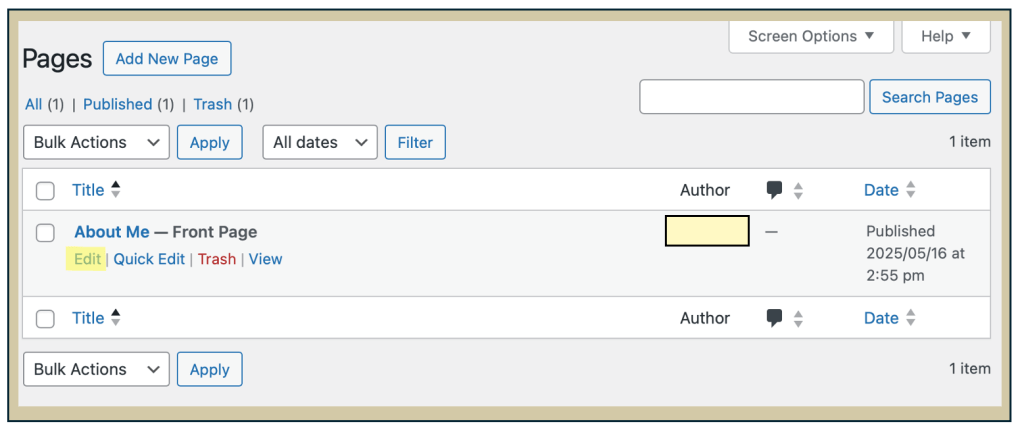Open the All dates filter dropdown
This screenshot has height=430, width=1022.
pyautogui.click(x=319, y=142)
